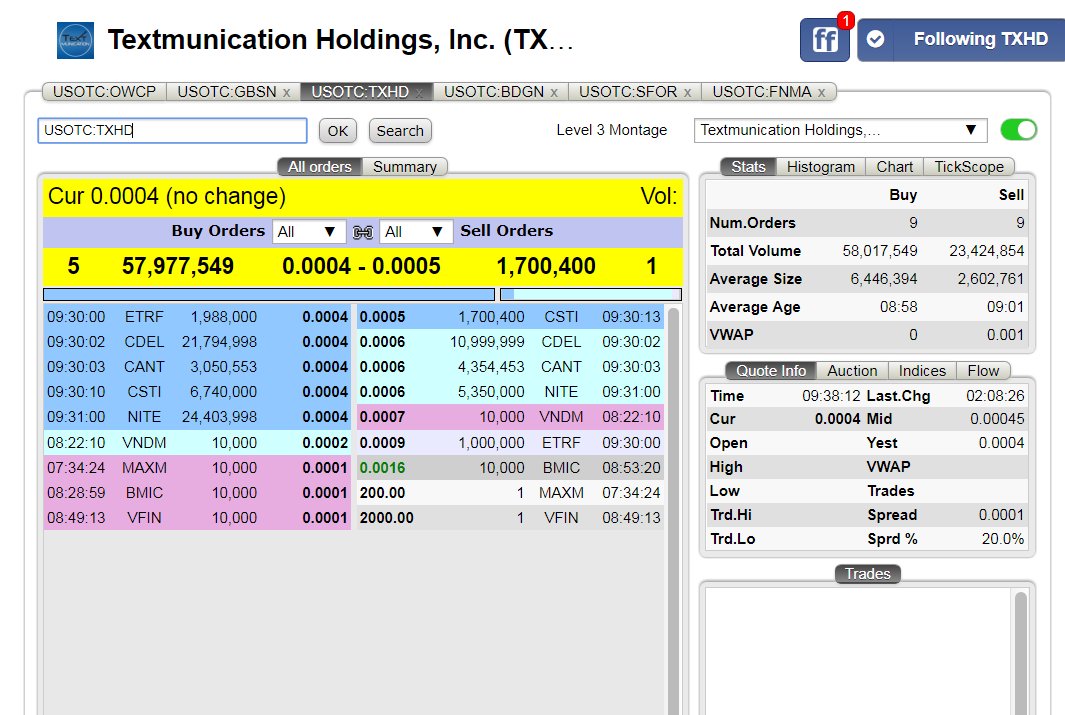Open the Histogram tab
1065x715 pixels.
coord(820,167)
